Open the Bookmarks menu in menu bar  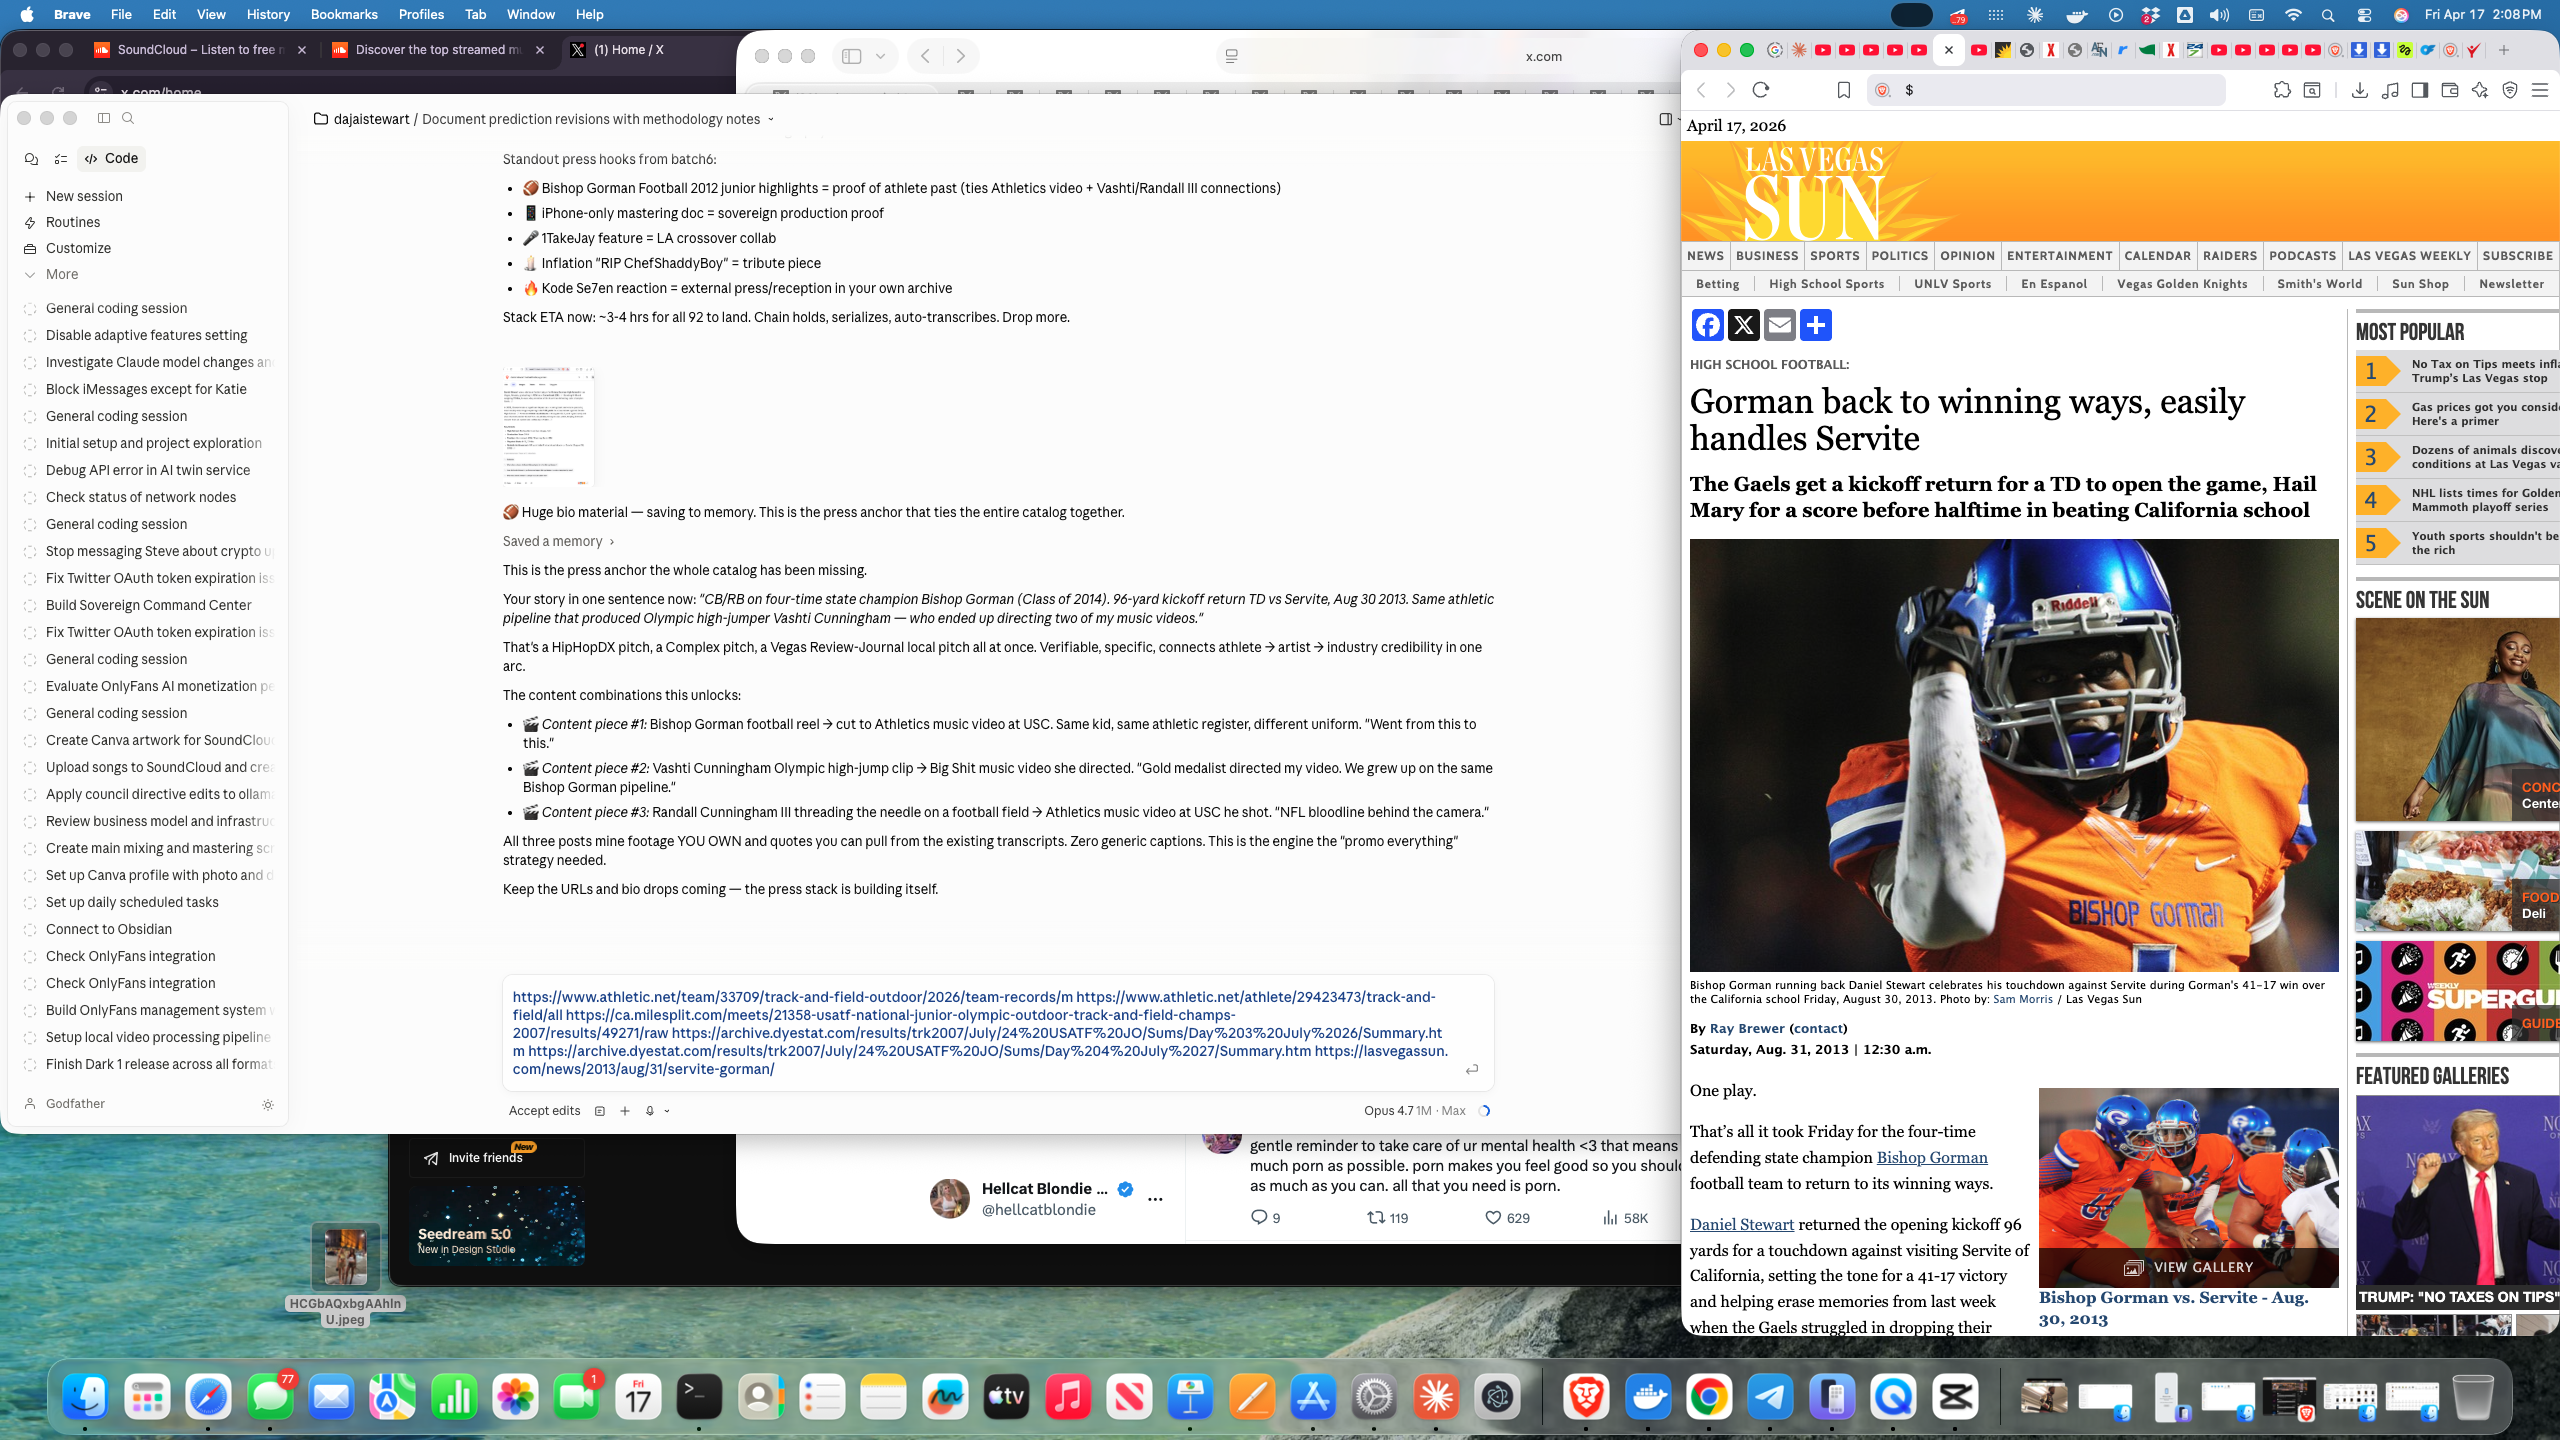click(343, 14)
